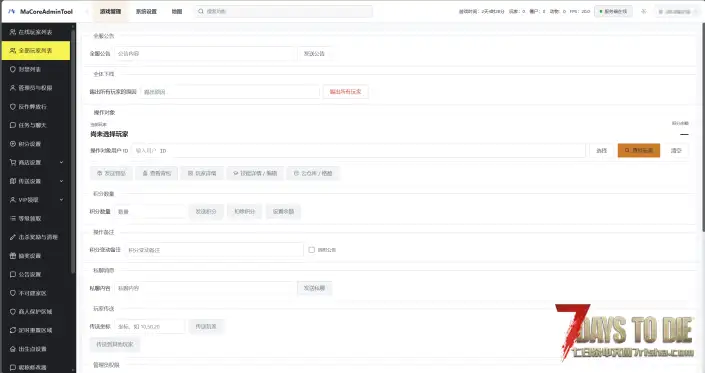This screenshot has height=373, width=705.
Task: Open 公告设置 in the sidebar
Action: (x=36, y=274)
